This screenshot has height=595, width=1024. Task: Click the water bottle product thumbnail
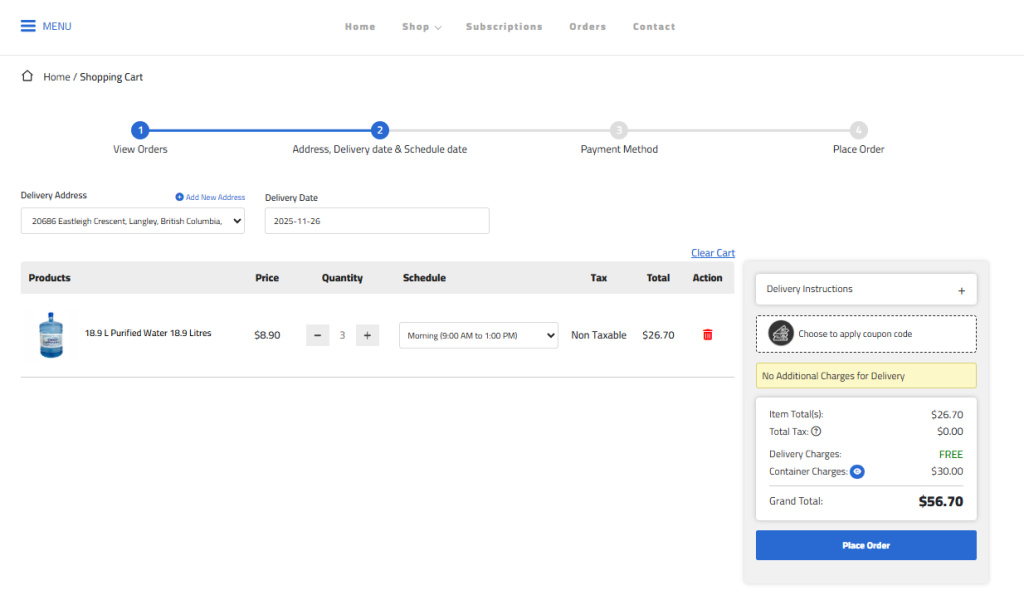(50, 335)
